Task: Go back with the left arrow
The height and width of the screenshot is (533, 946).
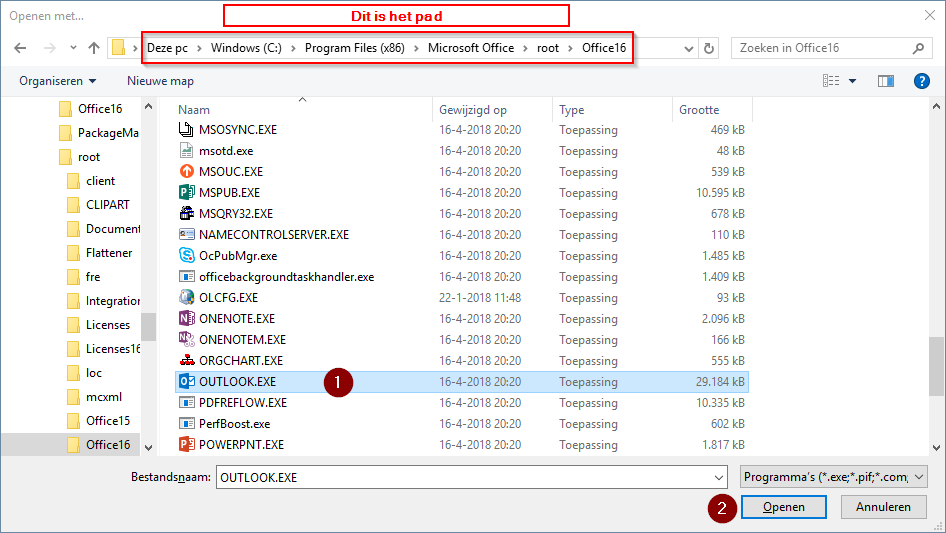Action: click(x=20, y=48)
